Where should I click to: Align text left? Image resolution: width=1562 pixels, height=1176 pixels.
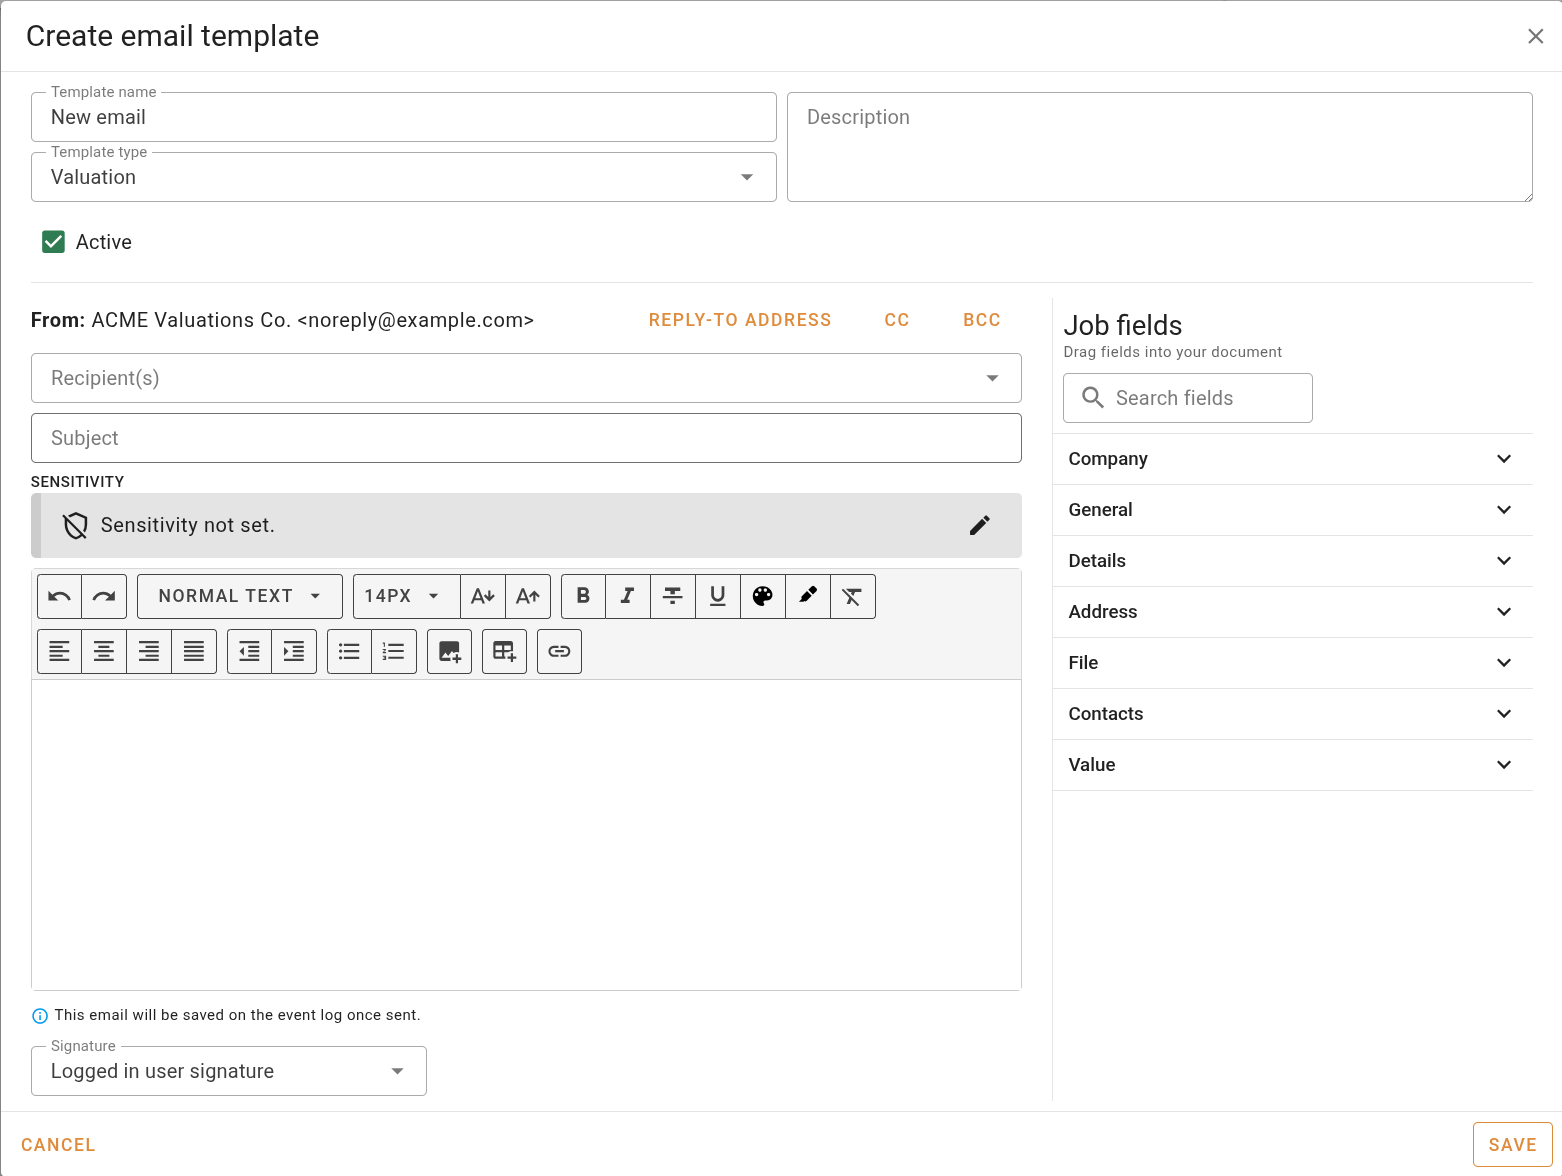[x=59, y=651]
